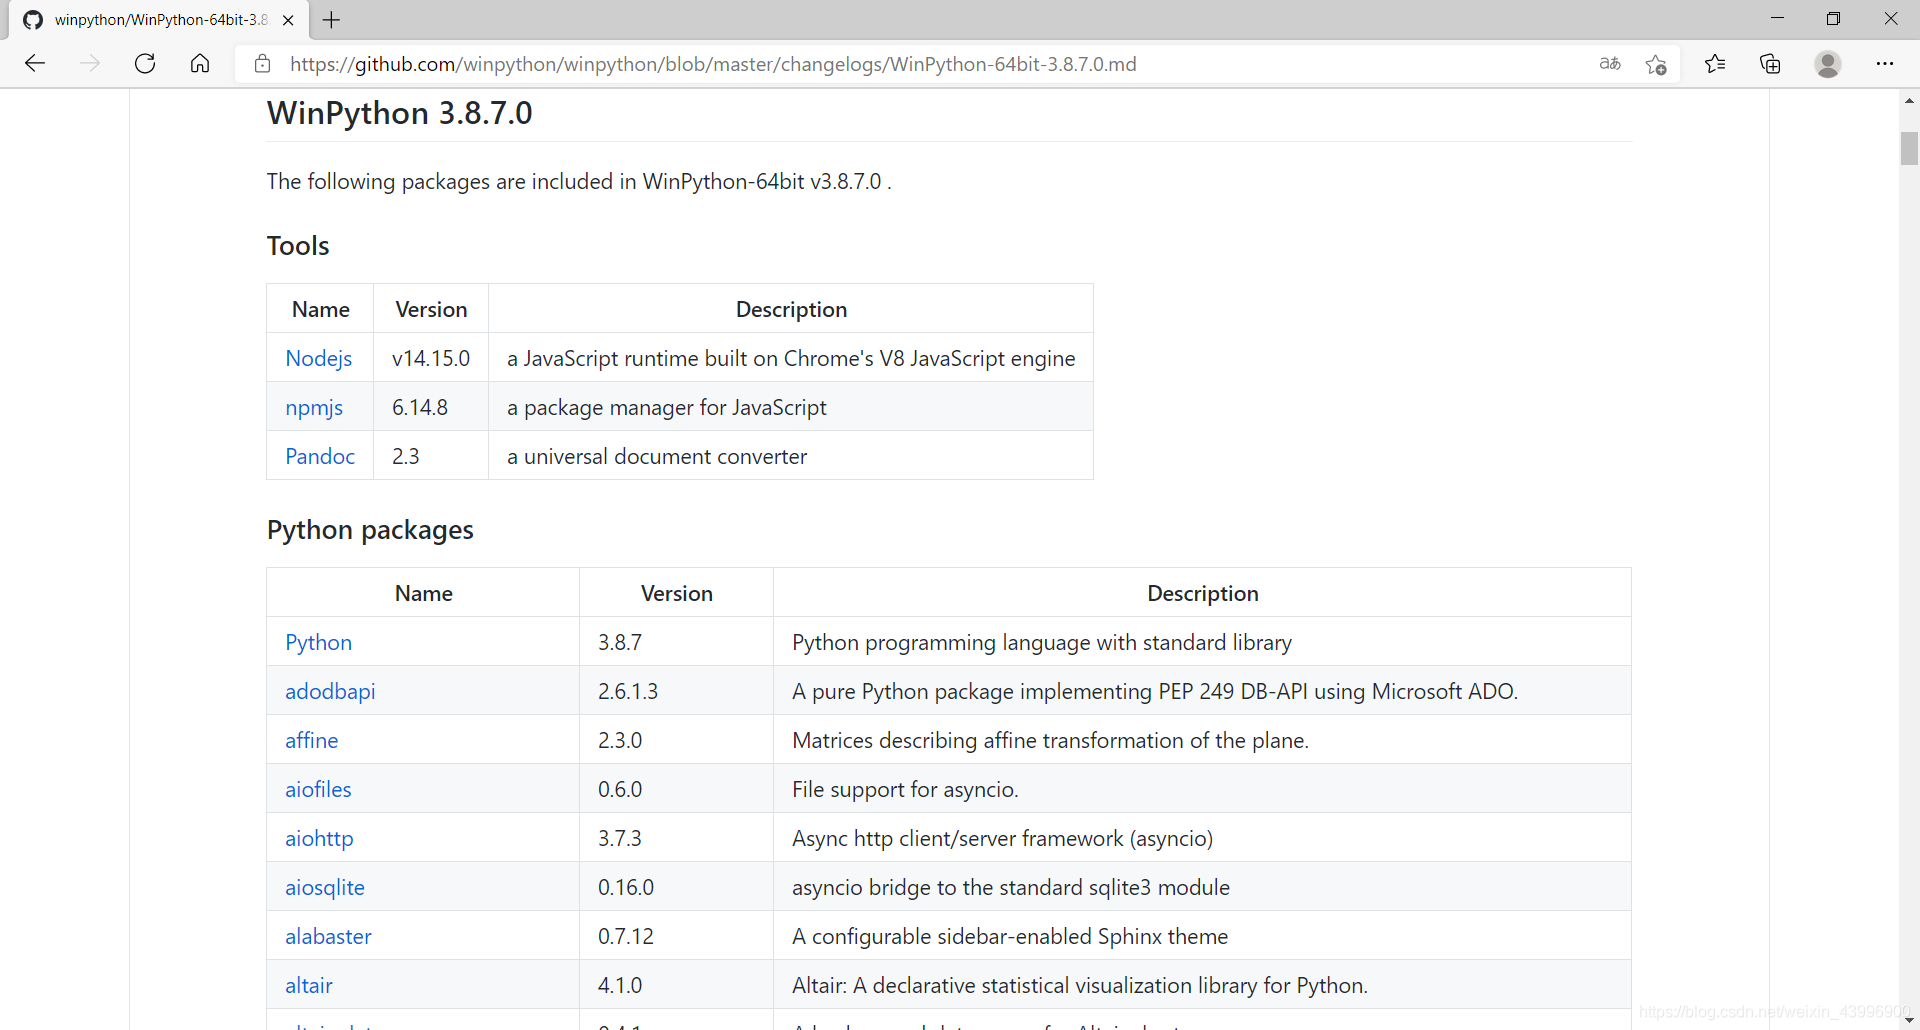The image size is (1920, 1030).
Task: Open the Nodejs link
Action: click(319, 358)
